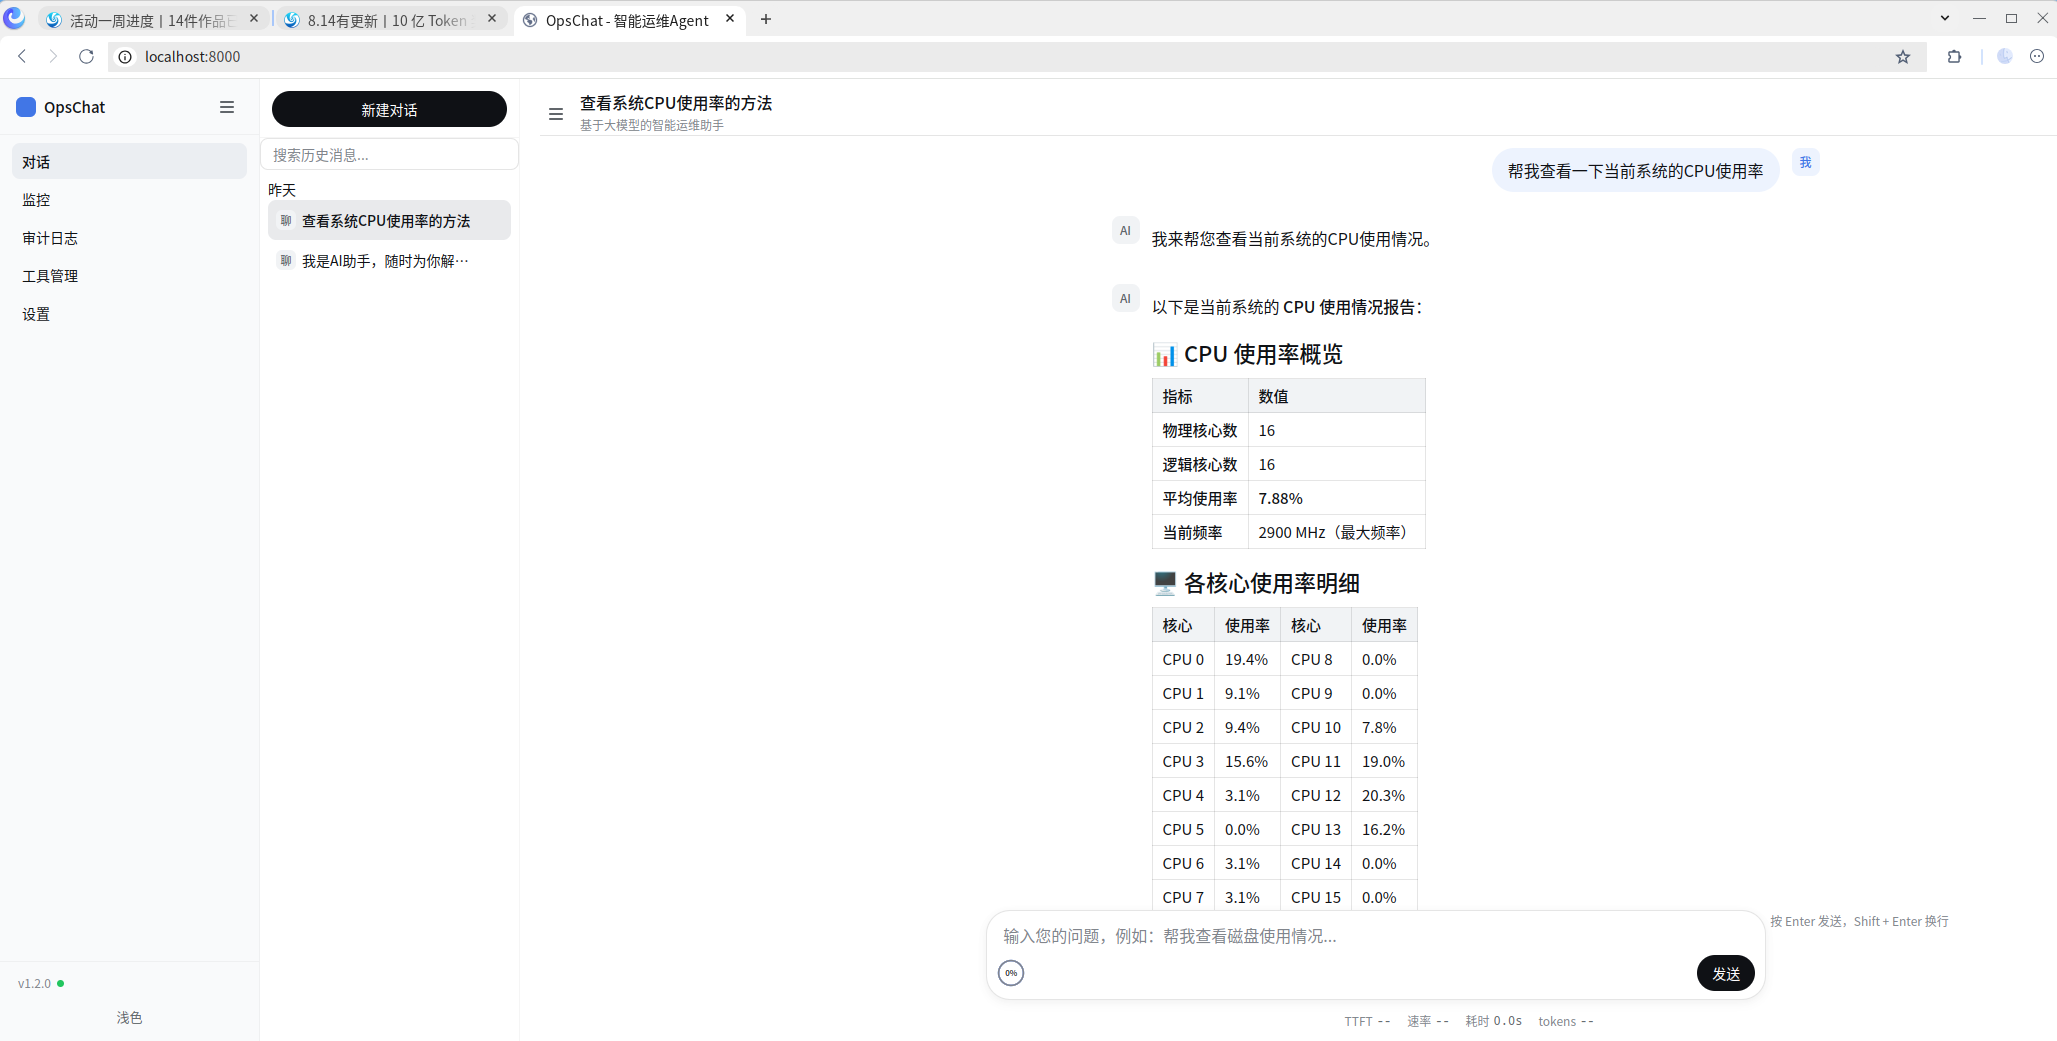Send the message with 发送 button
Screen dimensions: 2057x1041
tap(1725, 973)
